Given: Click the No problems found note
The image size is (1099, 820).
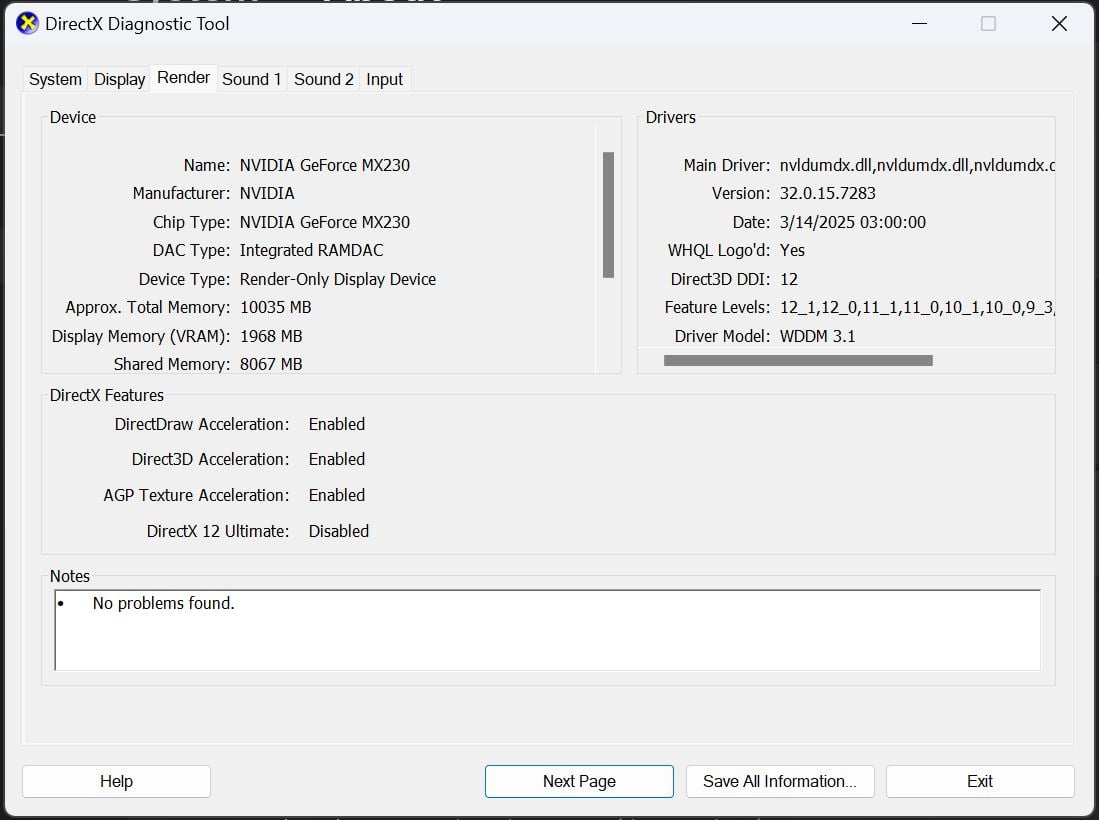Looking at the screenshot, I should pyautogui.click(x=163, y=603).
